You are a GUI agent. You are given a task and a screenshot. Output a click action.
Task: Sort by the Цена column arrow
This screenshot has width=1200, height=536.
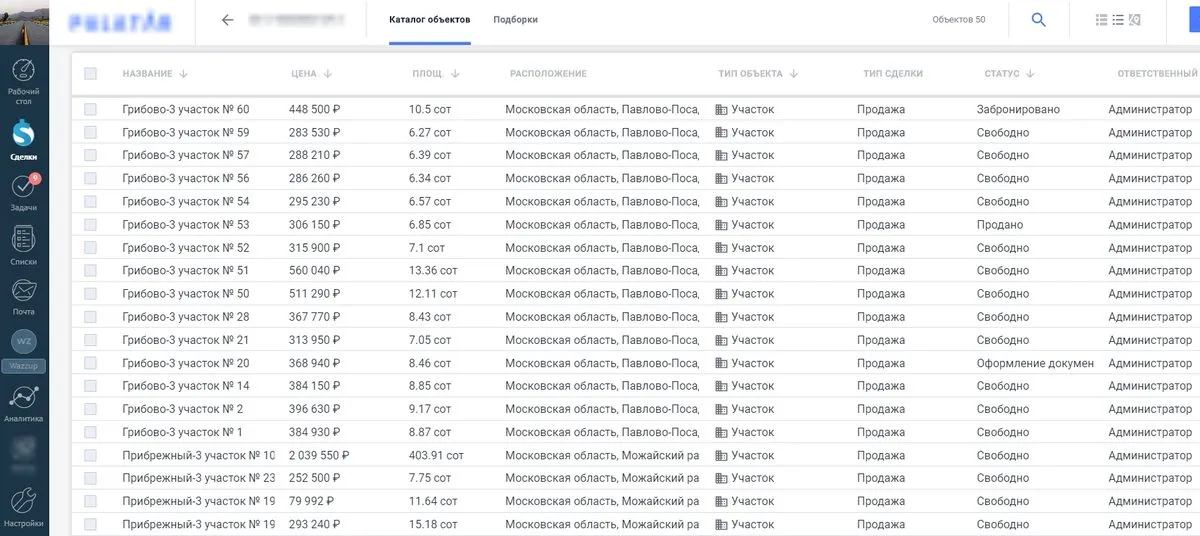click(328, 74)
